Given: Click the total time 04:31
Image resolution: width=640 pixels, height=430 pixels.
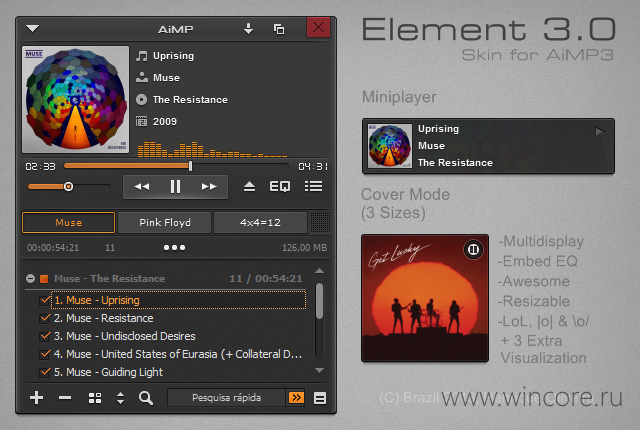Looking at the screenshot, I should click(x=313, y=166).
